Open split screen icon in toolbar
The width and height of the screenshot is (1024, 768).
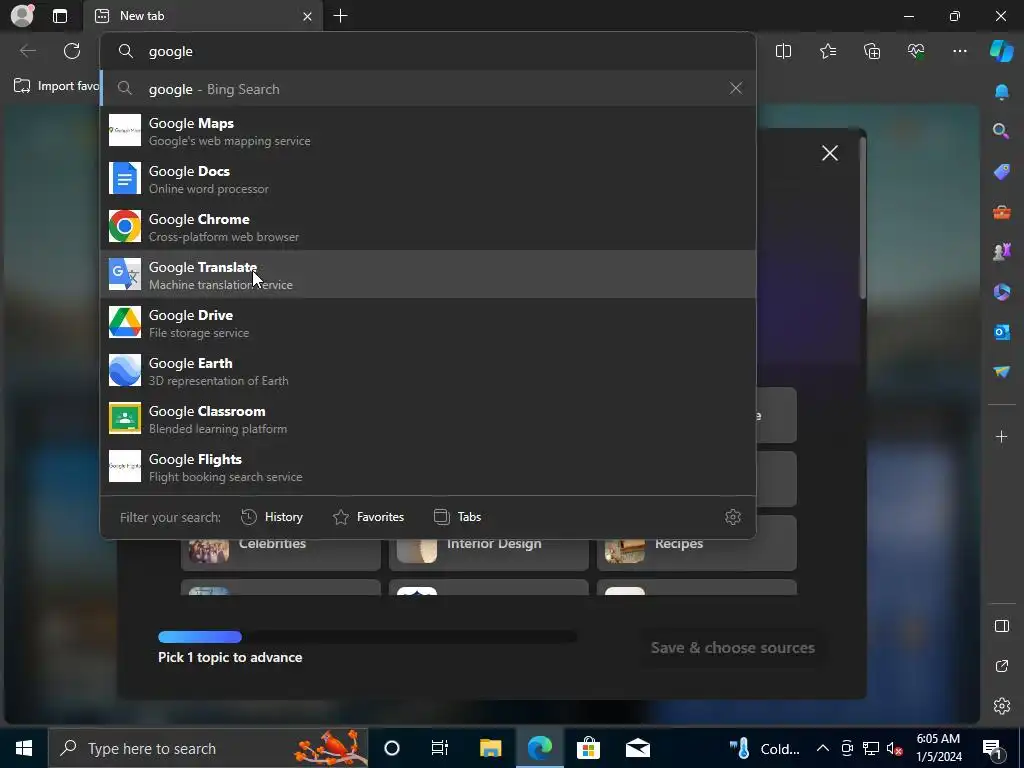click(783, 51)
